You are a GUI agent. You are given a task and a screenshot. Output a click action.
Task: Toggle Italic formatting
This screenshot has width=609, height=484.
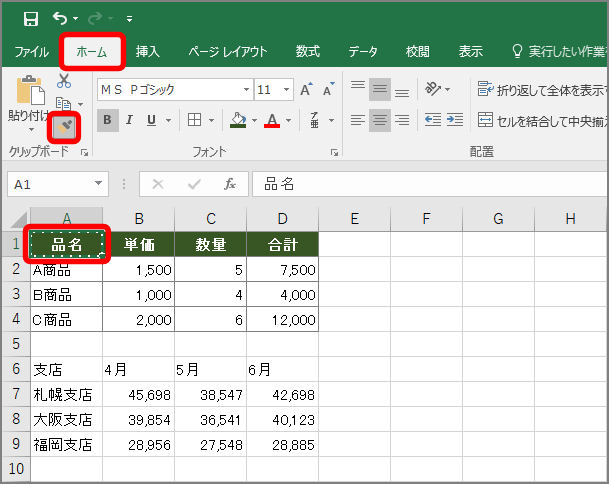129,120
